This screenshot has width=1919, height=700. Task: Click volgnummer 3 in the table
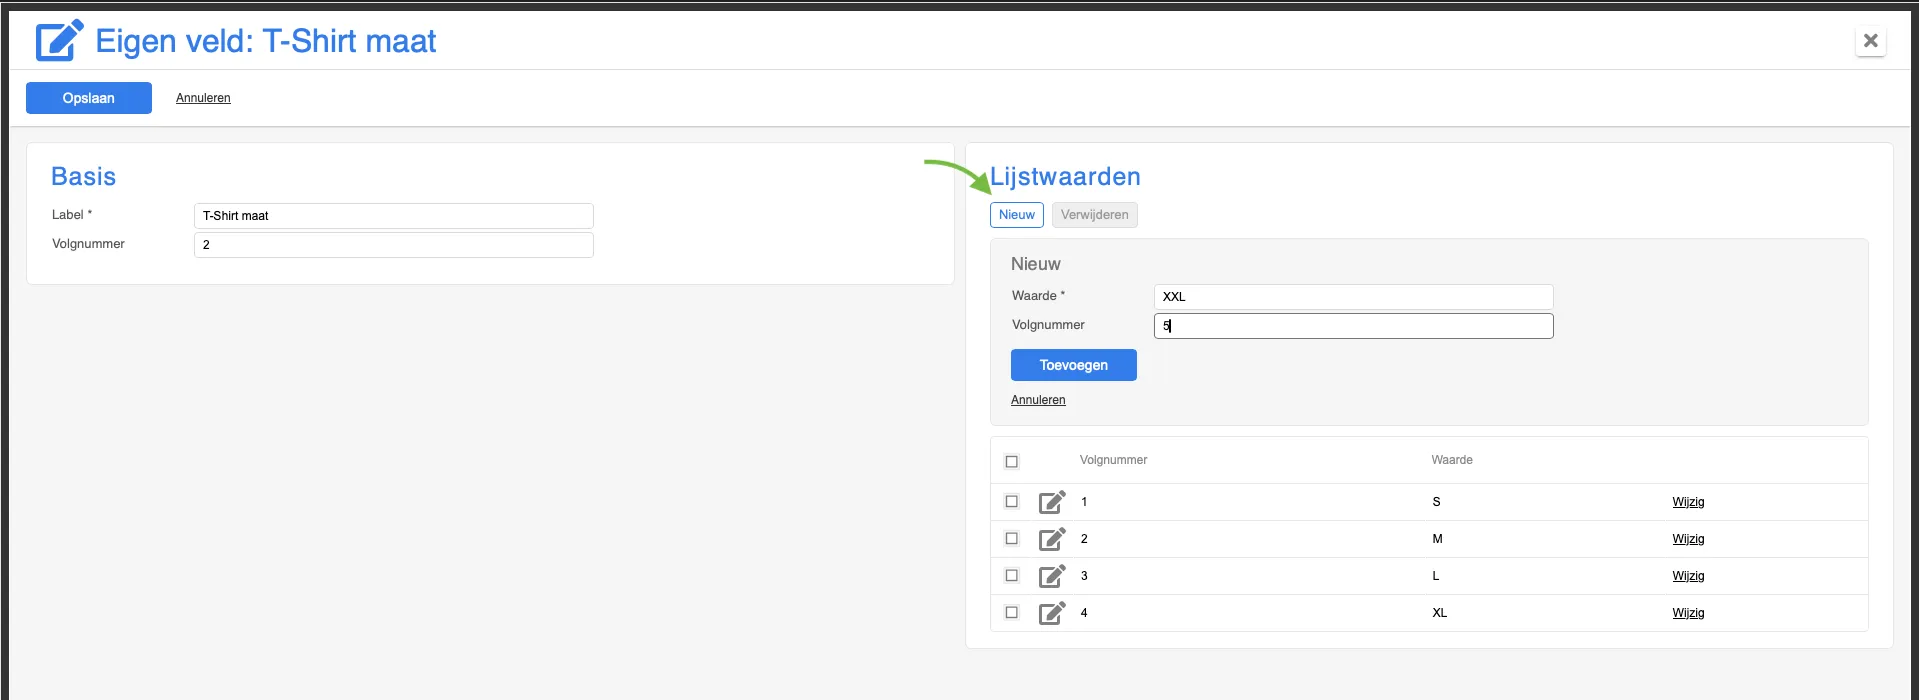pos(1084,576)
